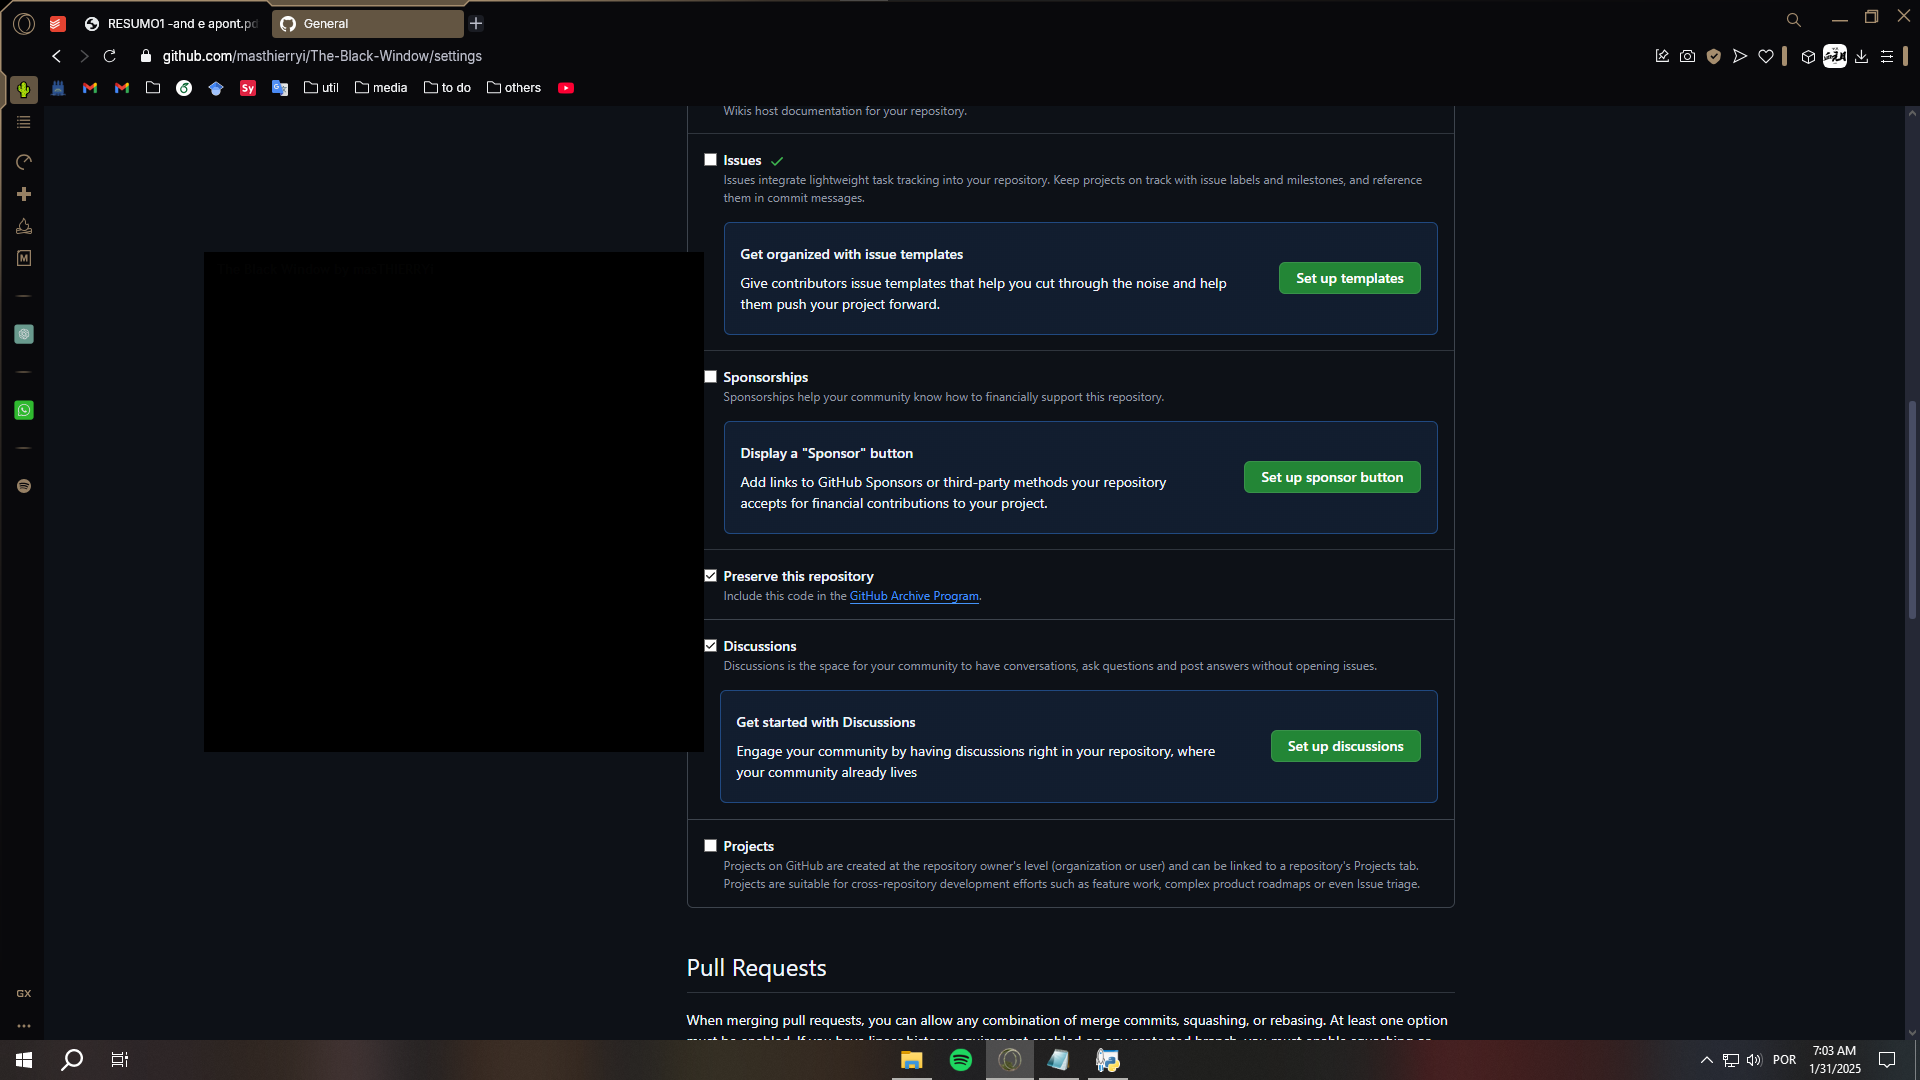1920x1080 pixels.
Task: Open a new browser tab
Action: (476, 23)
